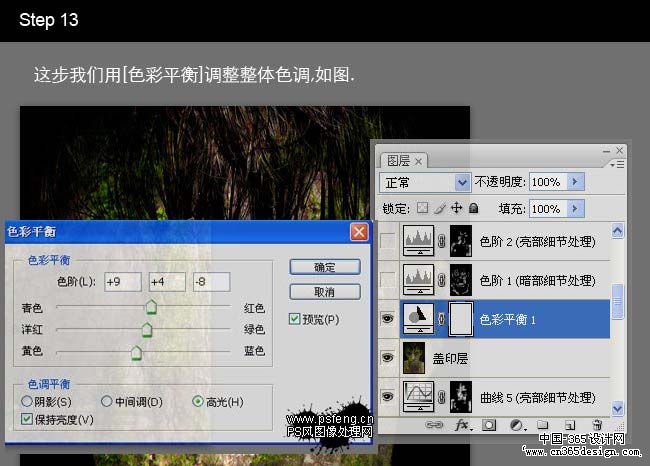
Task: Switch to the 图层 tab
Action: (398, 160)
